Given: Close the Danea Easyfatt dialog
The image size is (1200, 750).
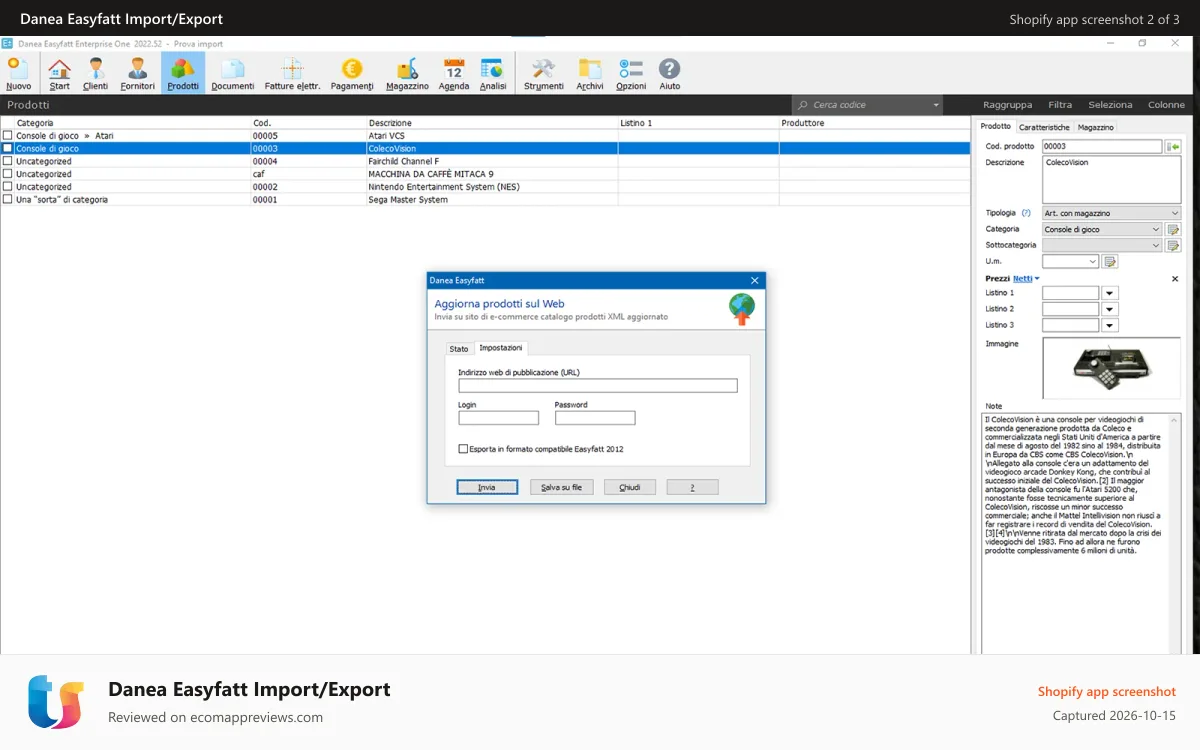Looking at the screenshot, I should click(755, 281).
